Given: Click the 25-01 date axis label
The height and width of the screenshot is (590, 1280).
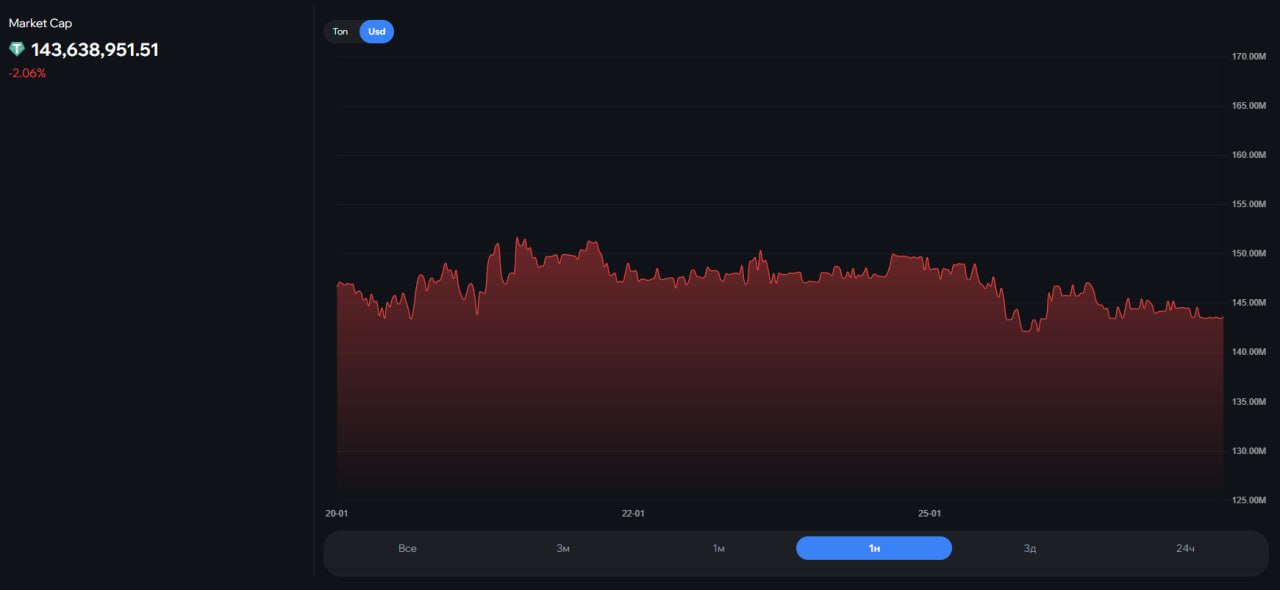Looking at the screenshot, I should (x=929, y=514).
